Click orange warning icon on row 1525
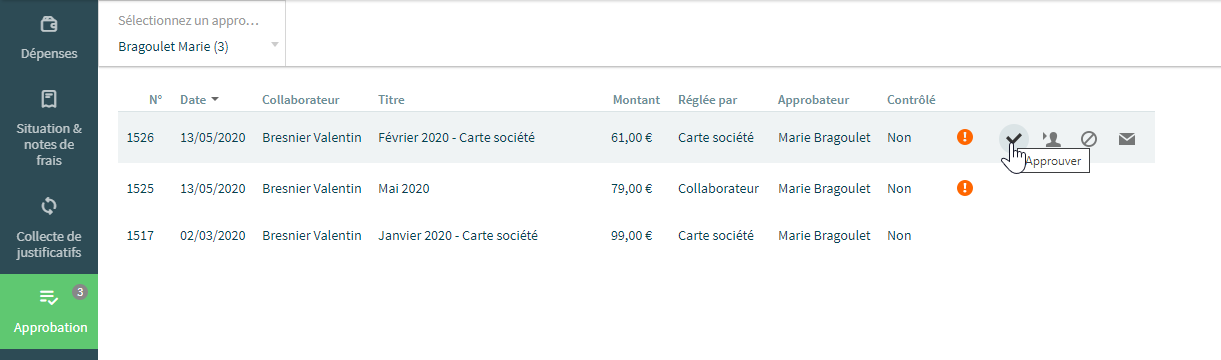This screenshot has width=1221, height=360. click(965, 187)
